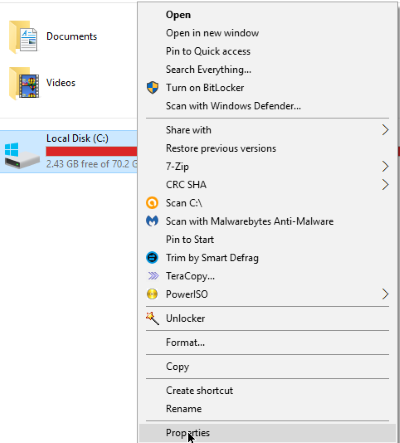Click the Videos folder label
Image resolution: width=400 pixels, height=443 pixels.
(61, 83)
